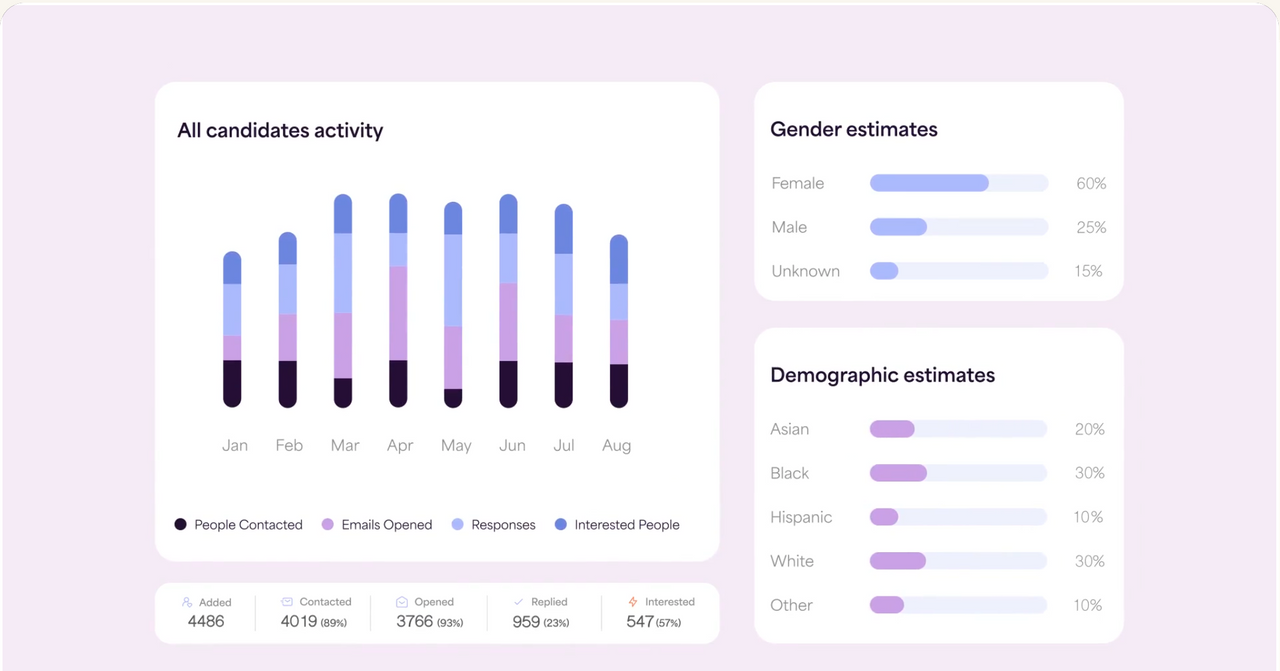Toggle the Interested People legend label
Viewport: 1280px width, 671px height.
(x=626, y=525)
